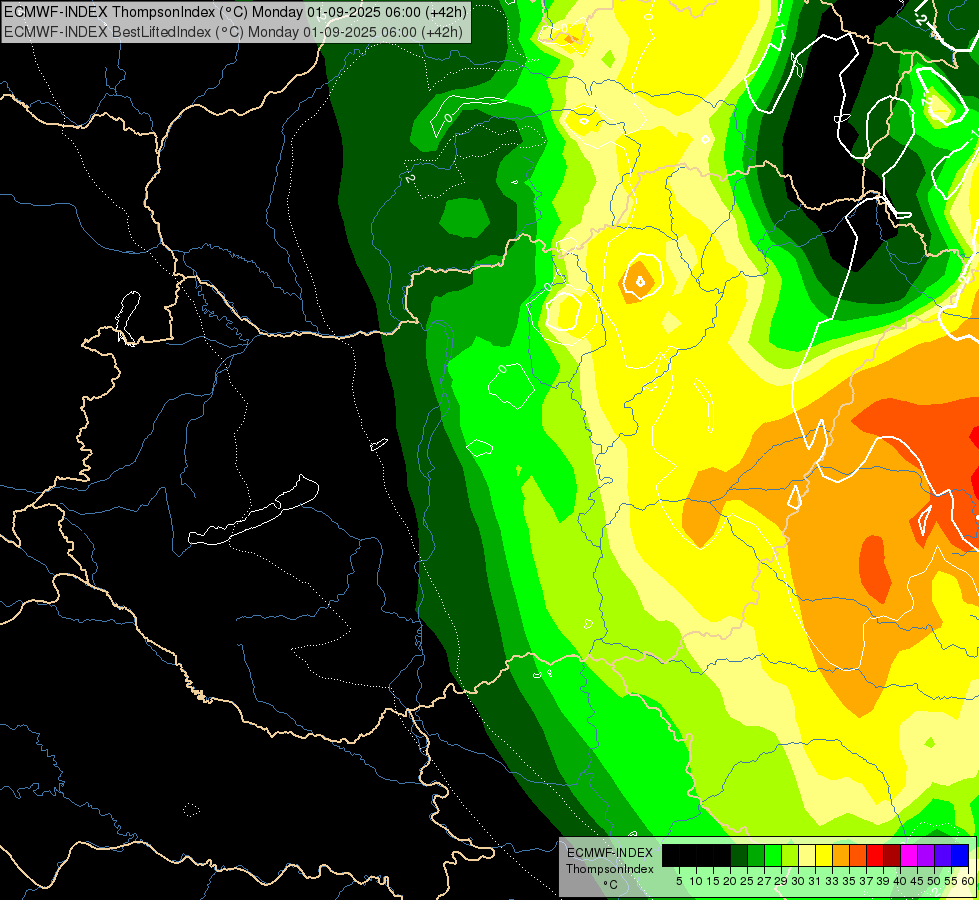Click the BestLiftedIndex title line at top
The height and width of the screenshot is (900, 979).
[234, 32]
